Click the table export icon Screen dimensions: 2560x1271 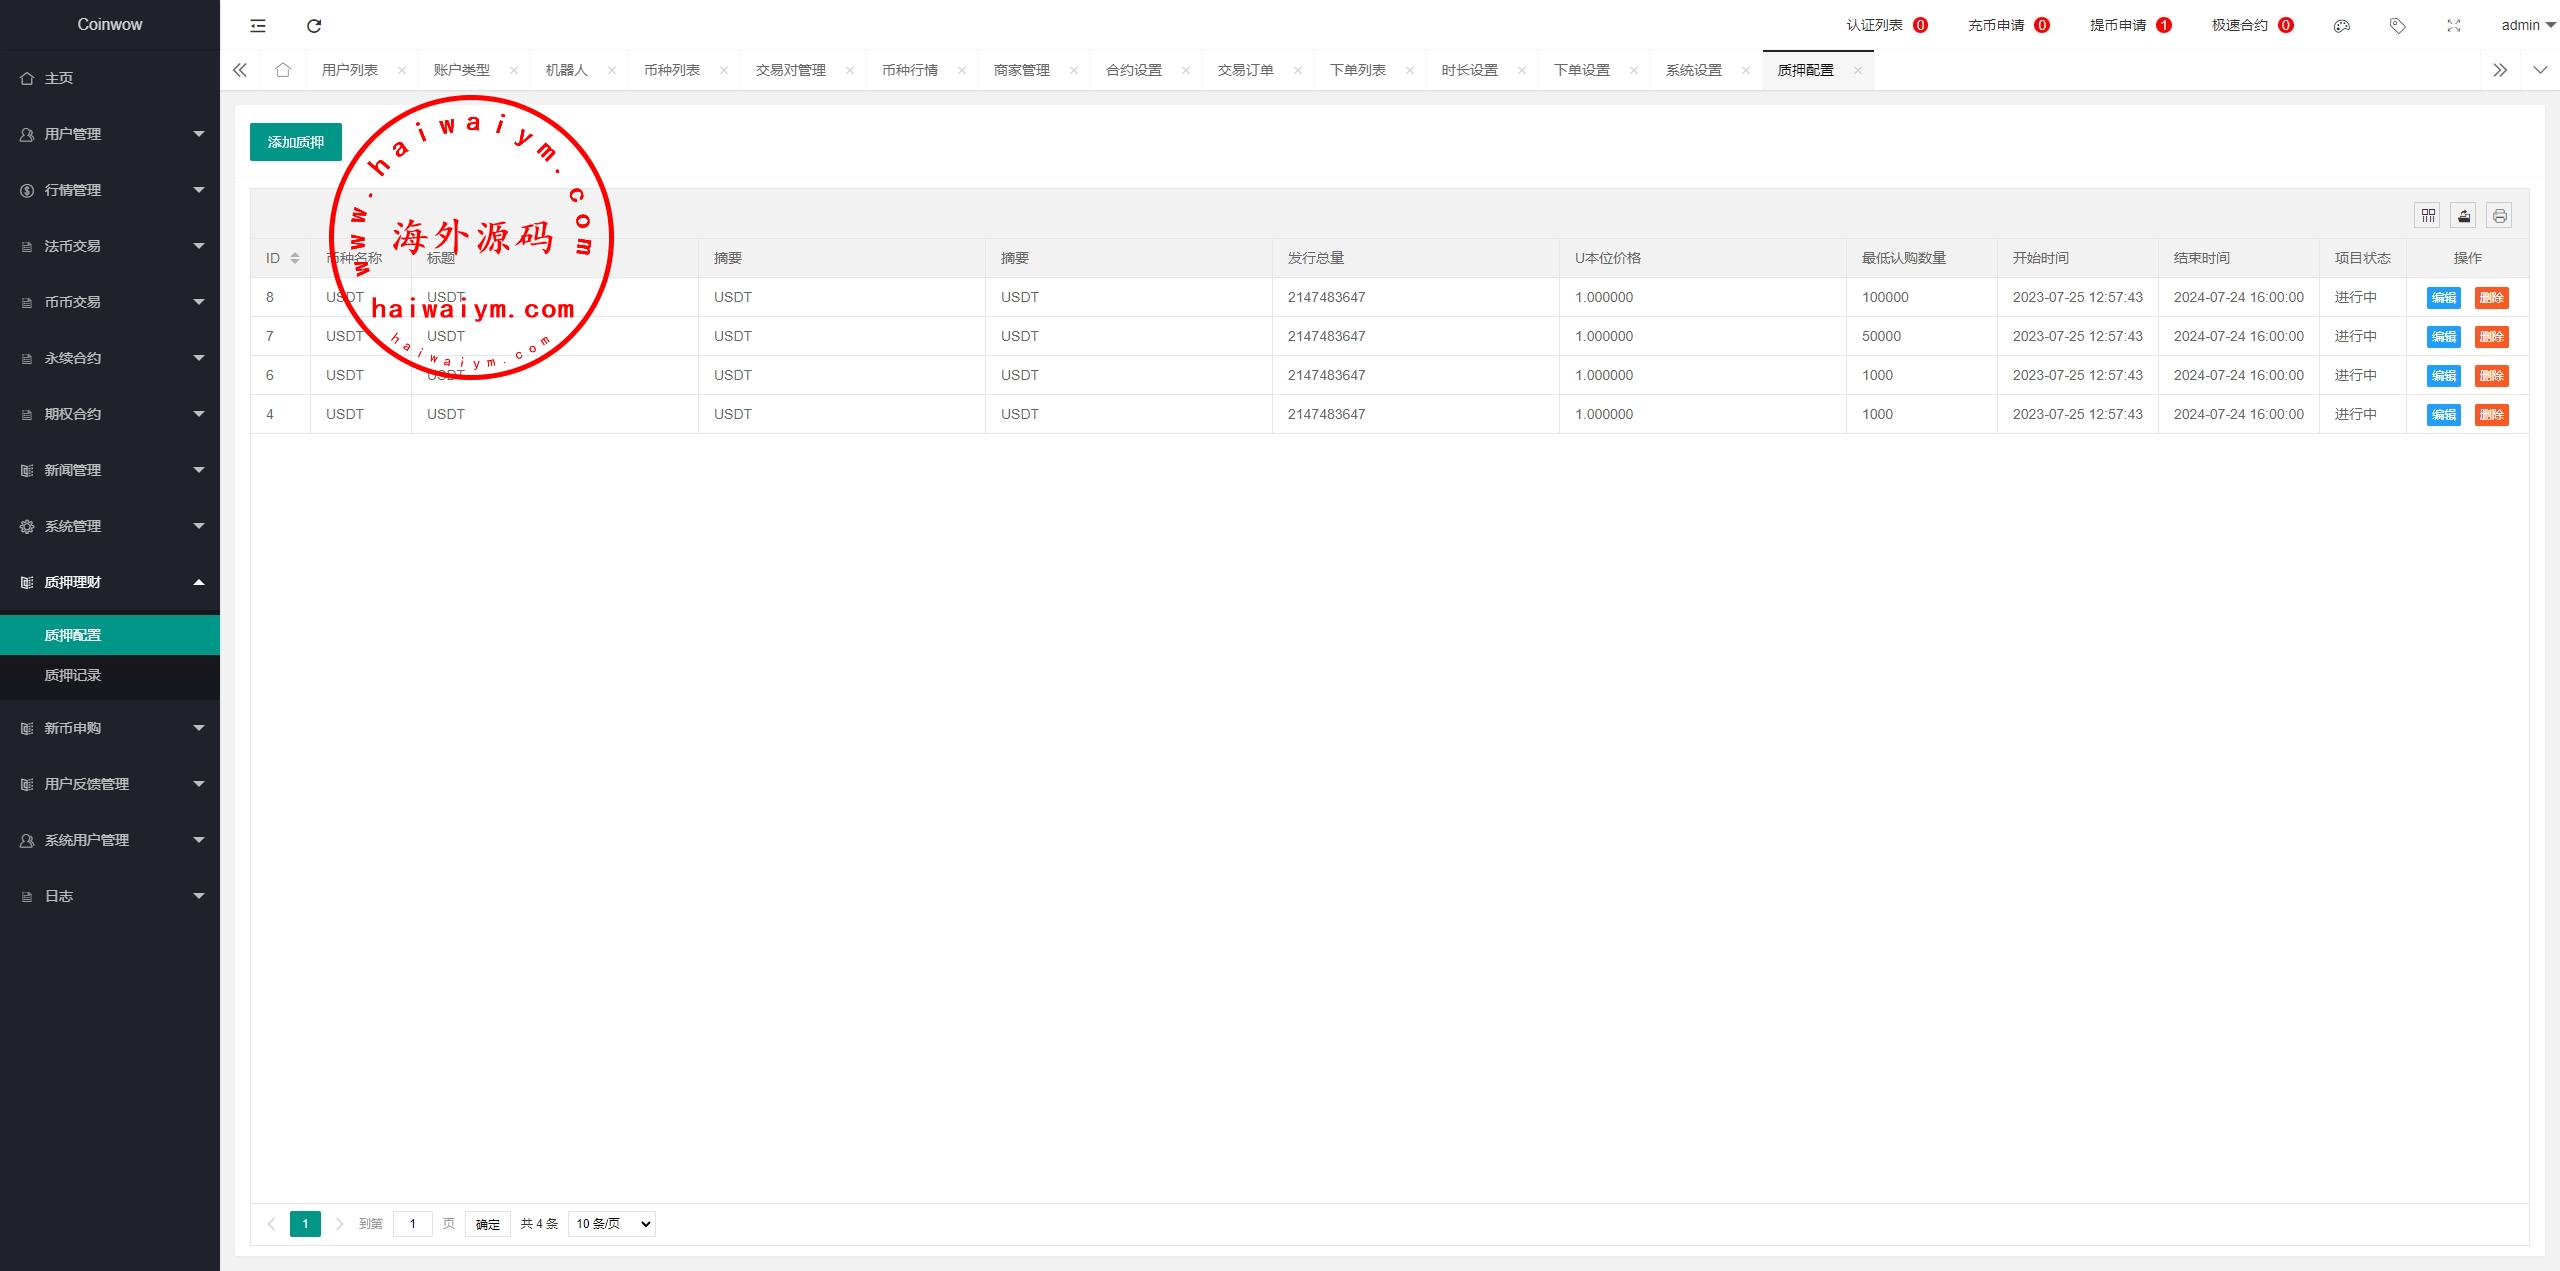[2464, 215]
